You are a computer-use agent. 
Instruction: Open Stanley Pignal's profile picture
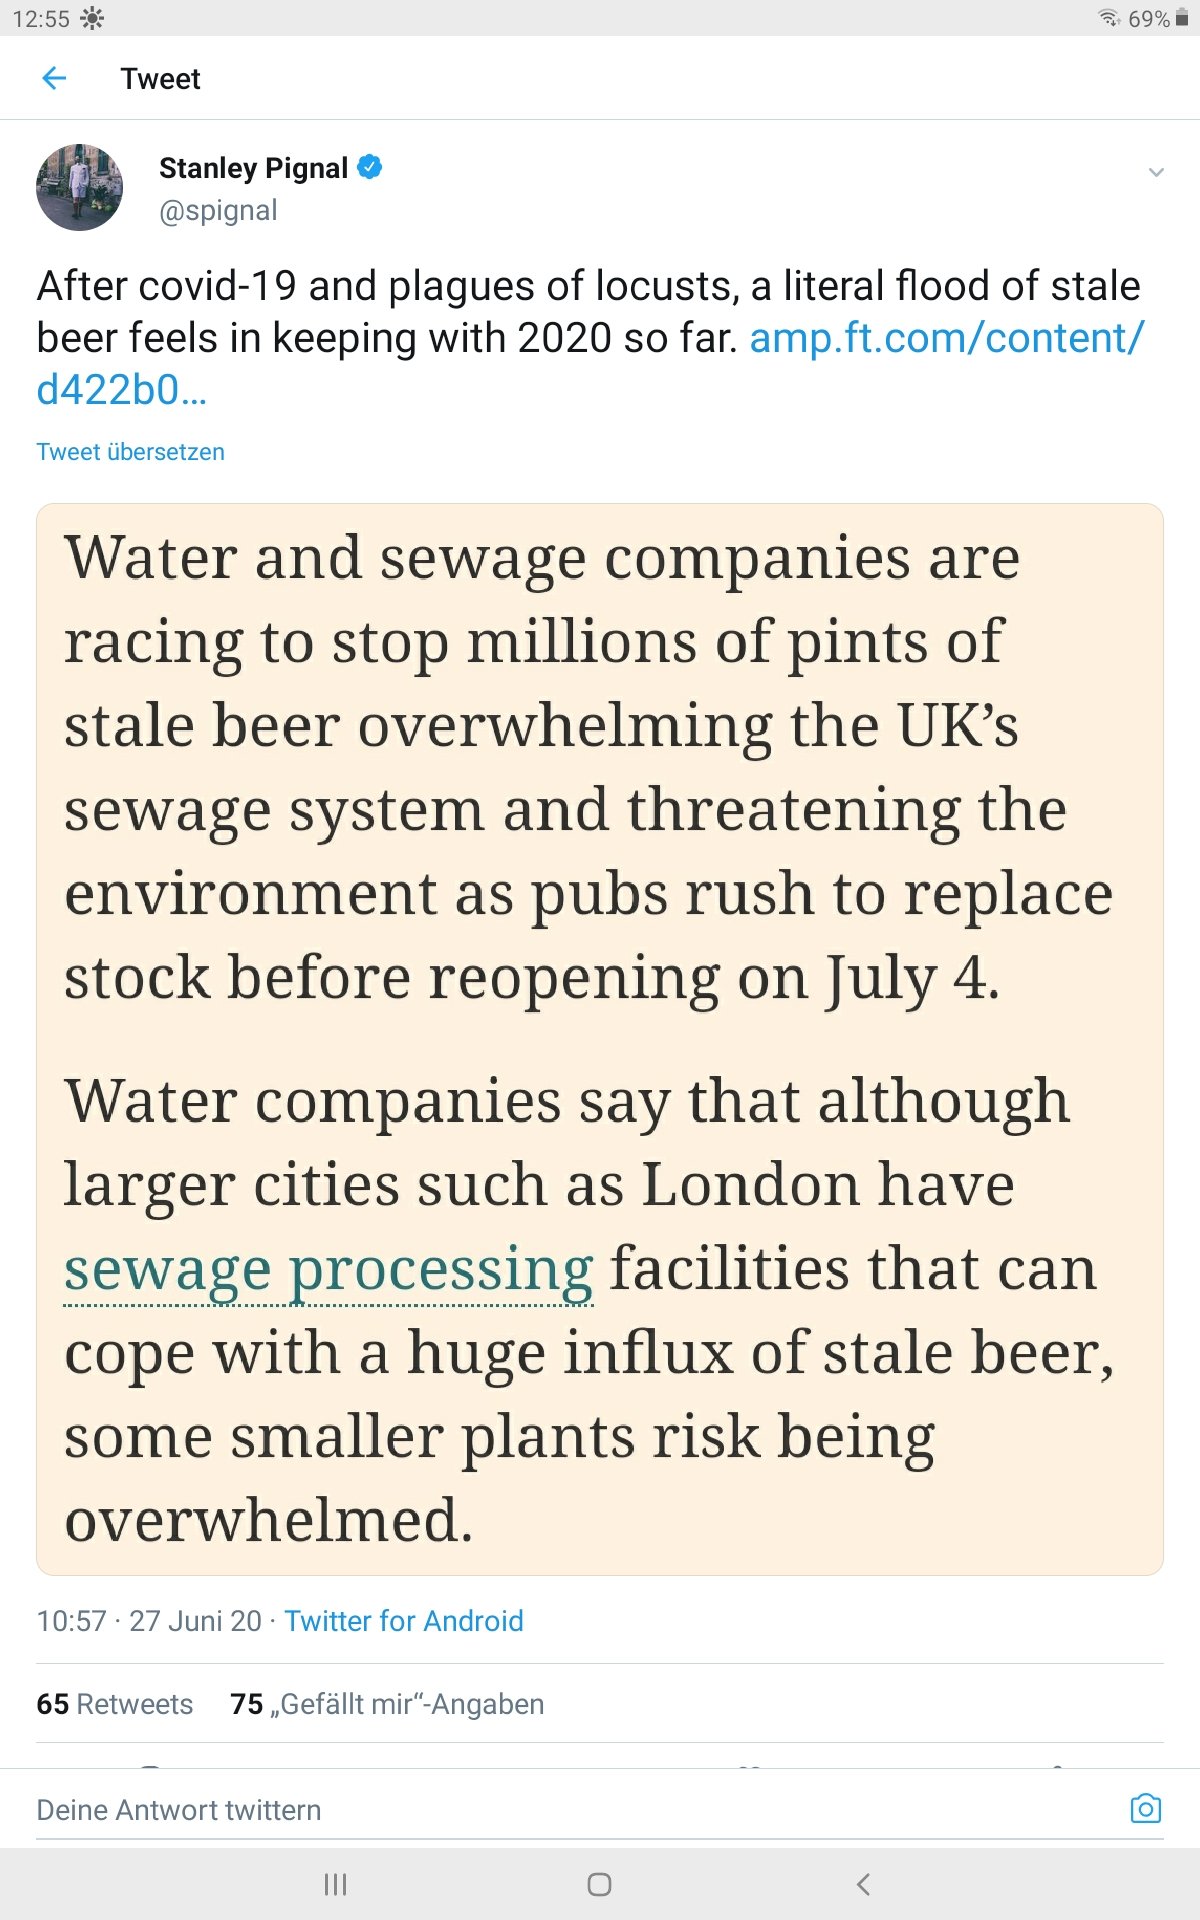(x=79, y=187)
